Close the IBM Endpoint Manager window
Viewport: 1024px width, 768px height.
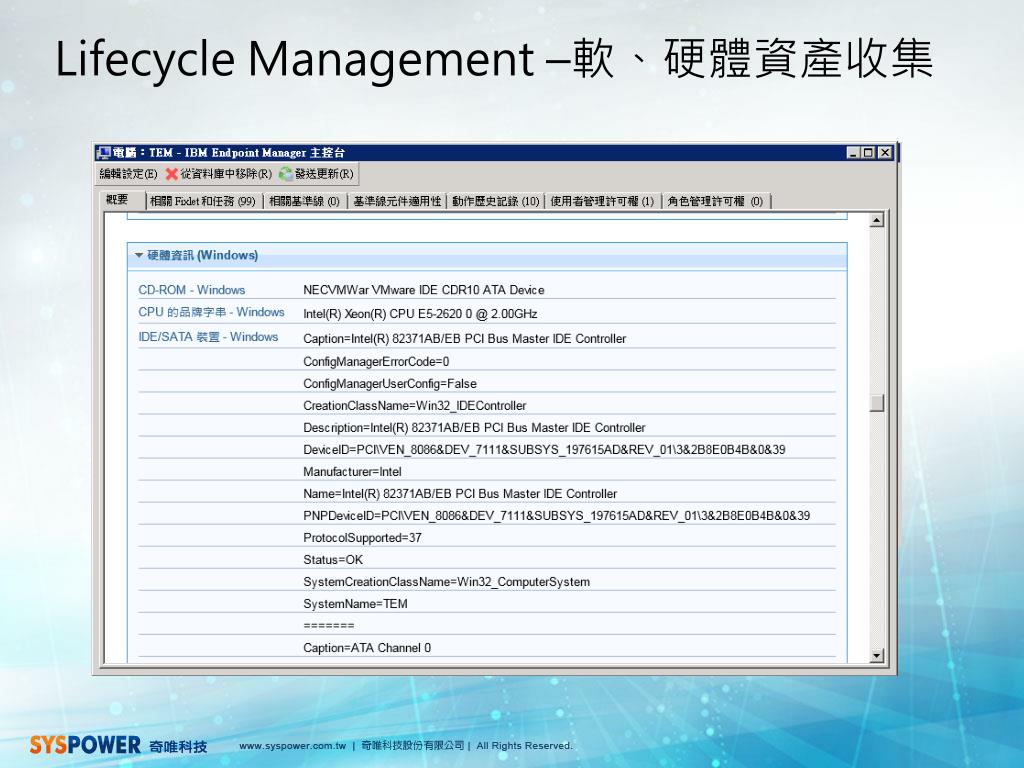(x=885, y=153)
